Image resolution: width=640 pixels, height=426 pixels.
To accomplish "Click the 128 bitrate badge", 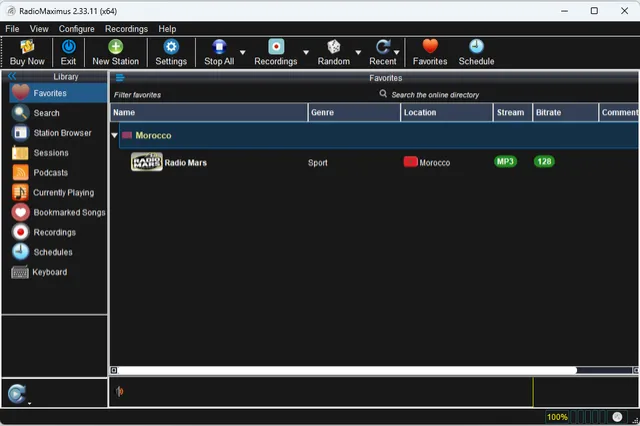I will point(544,162).
